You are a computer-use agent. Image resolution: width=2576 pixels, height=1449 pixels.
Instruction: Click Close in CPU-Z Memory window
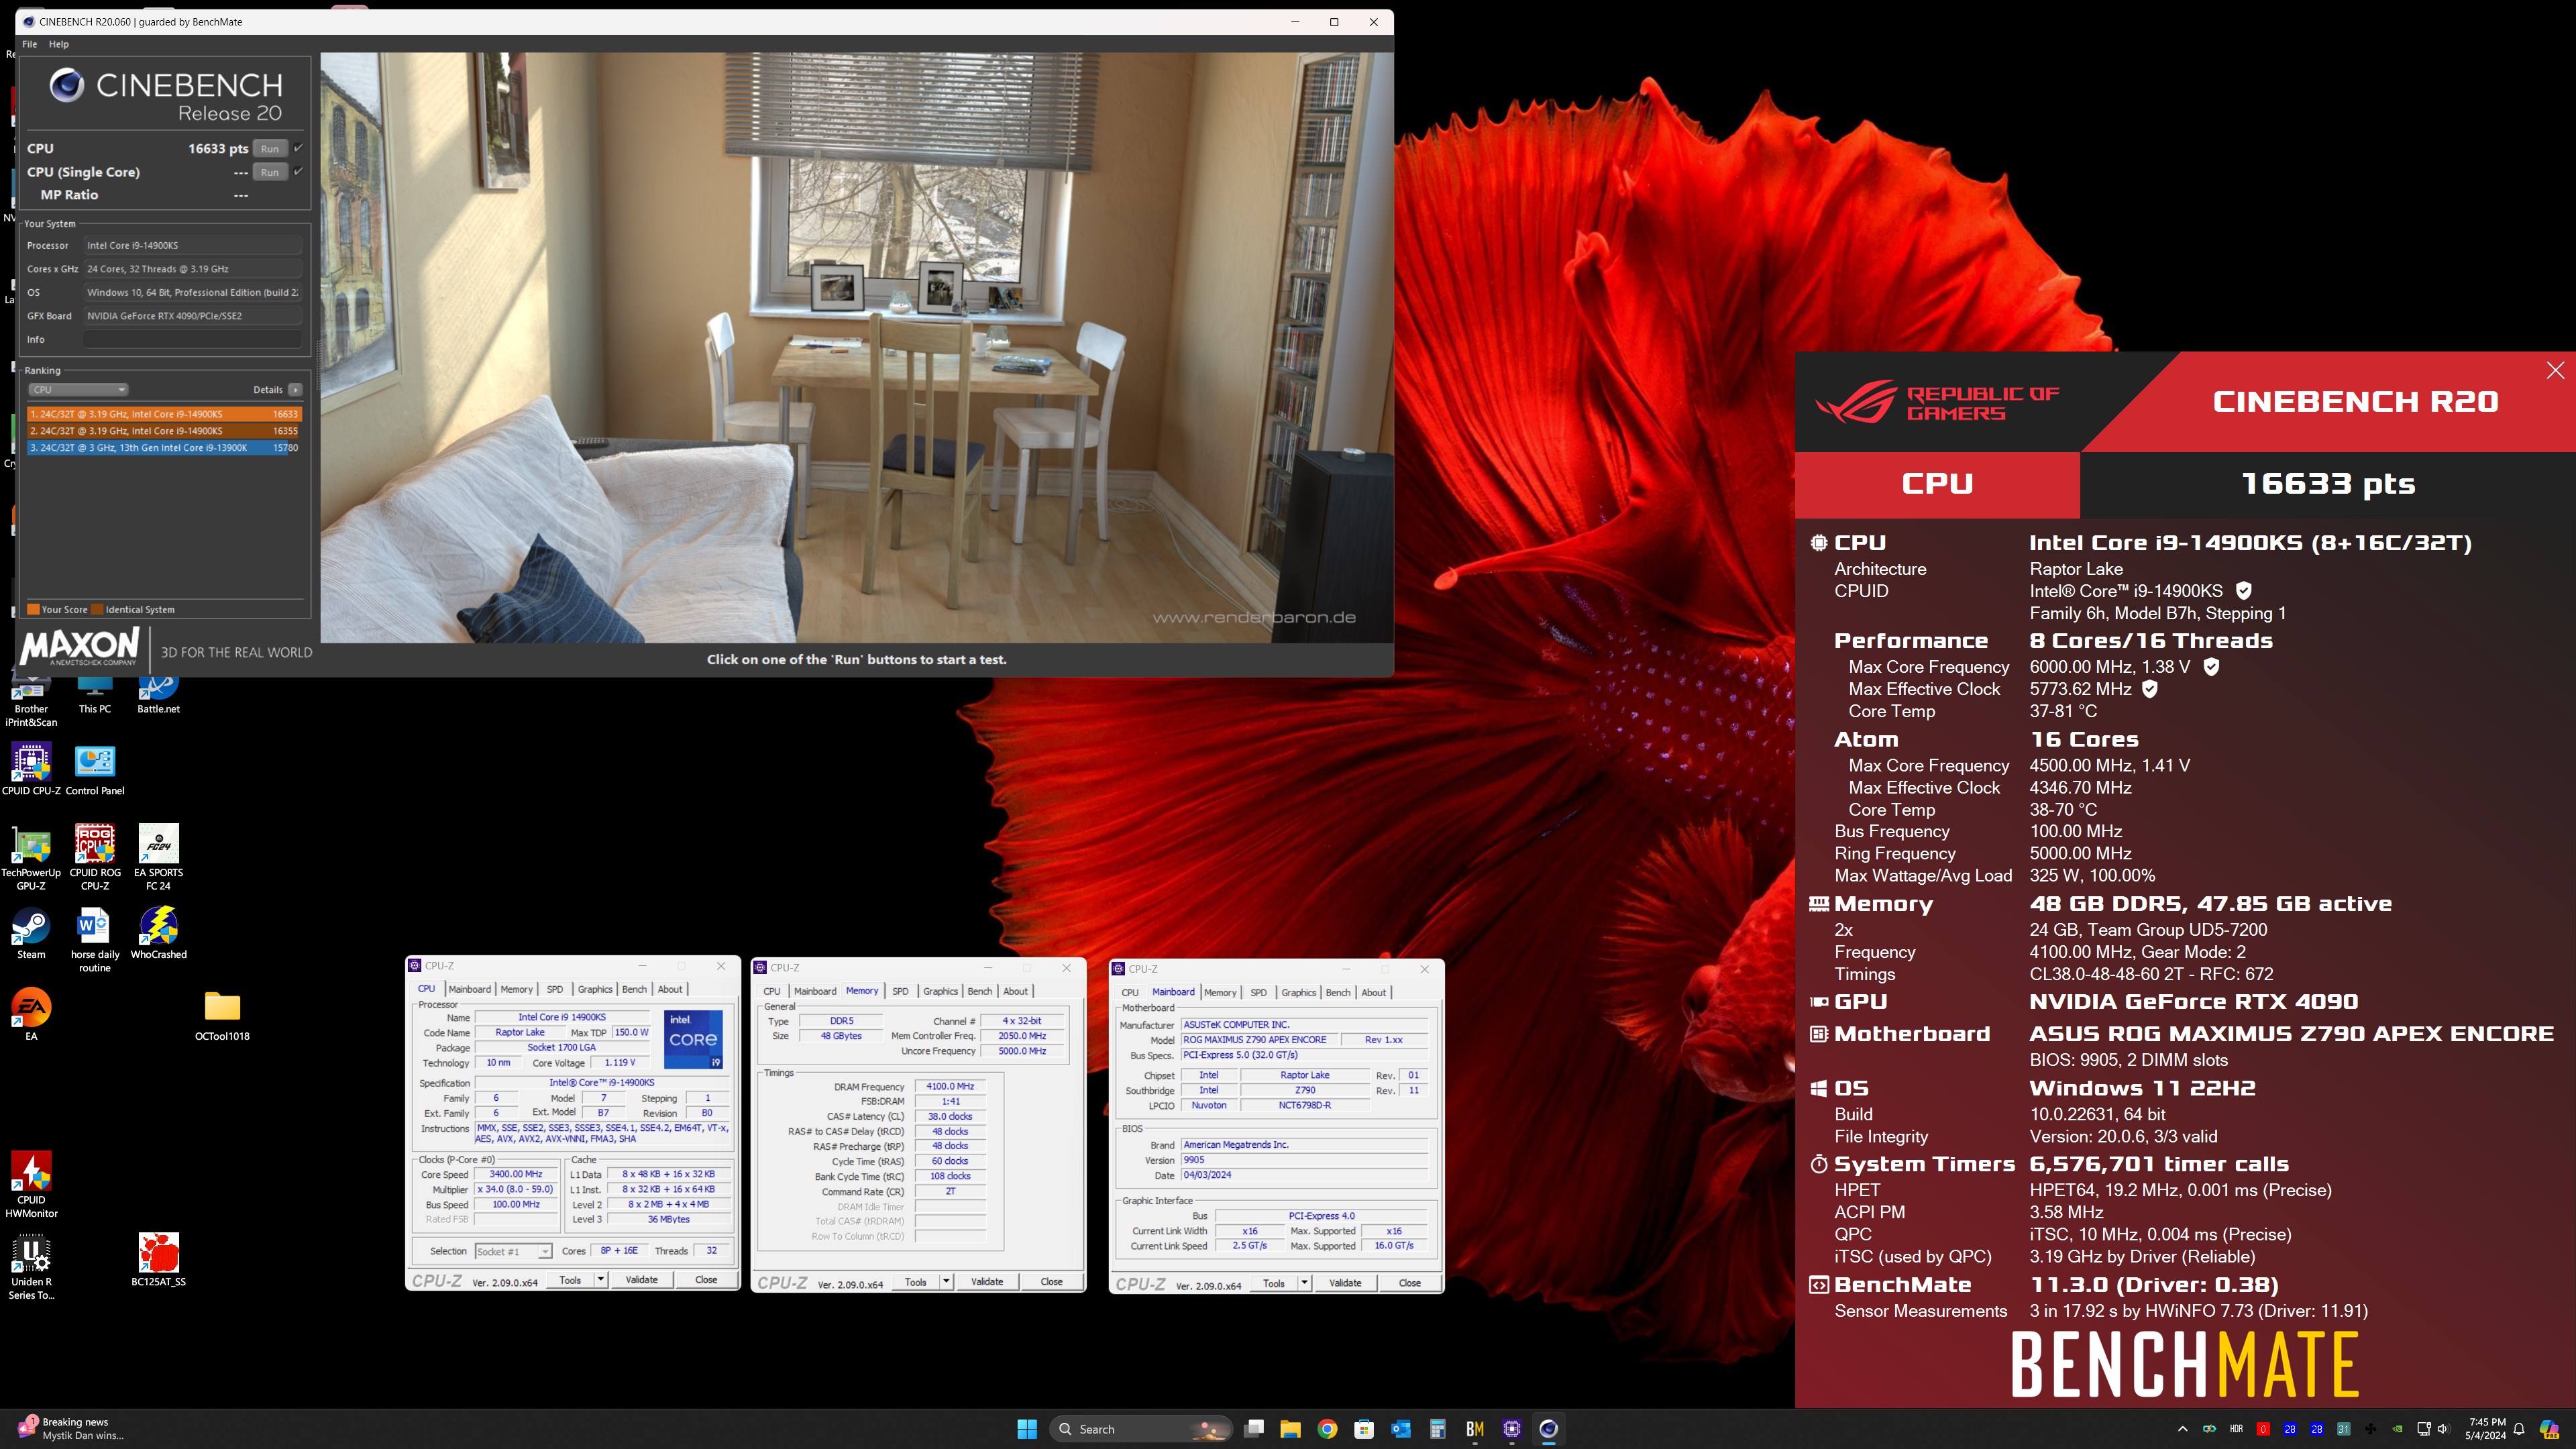pos(1051,1282)
